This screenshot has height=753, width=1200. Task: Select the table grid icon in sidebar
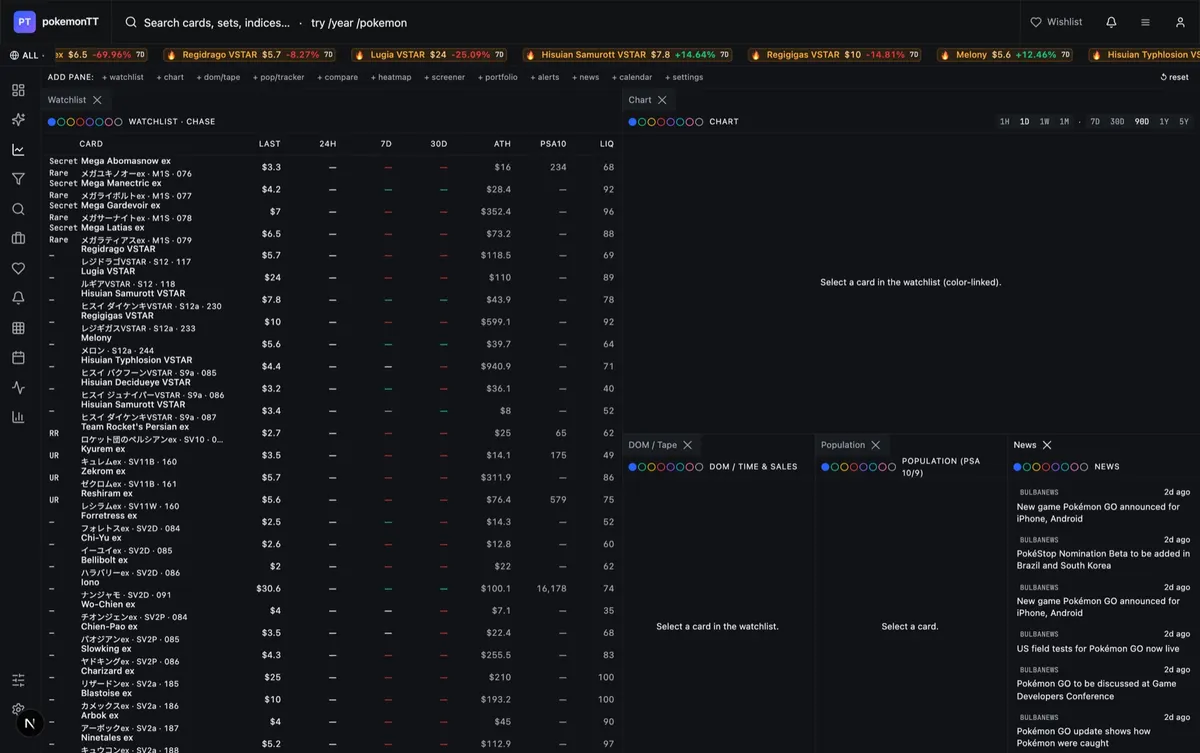(x=18, y=328)
